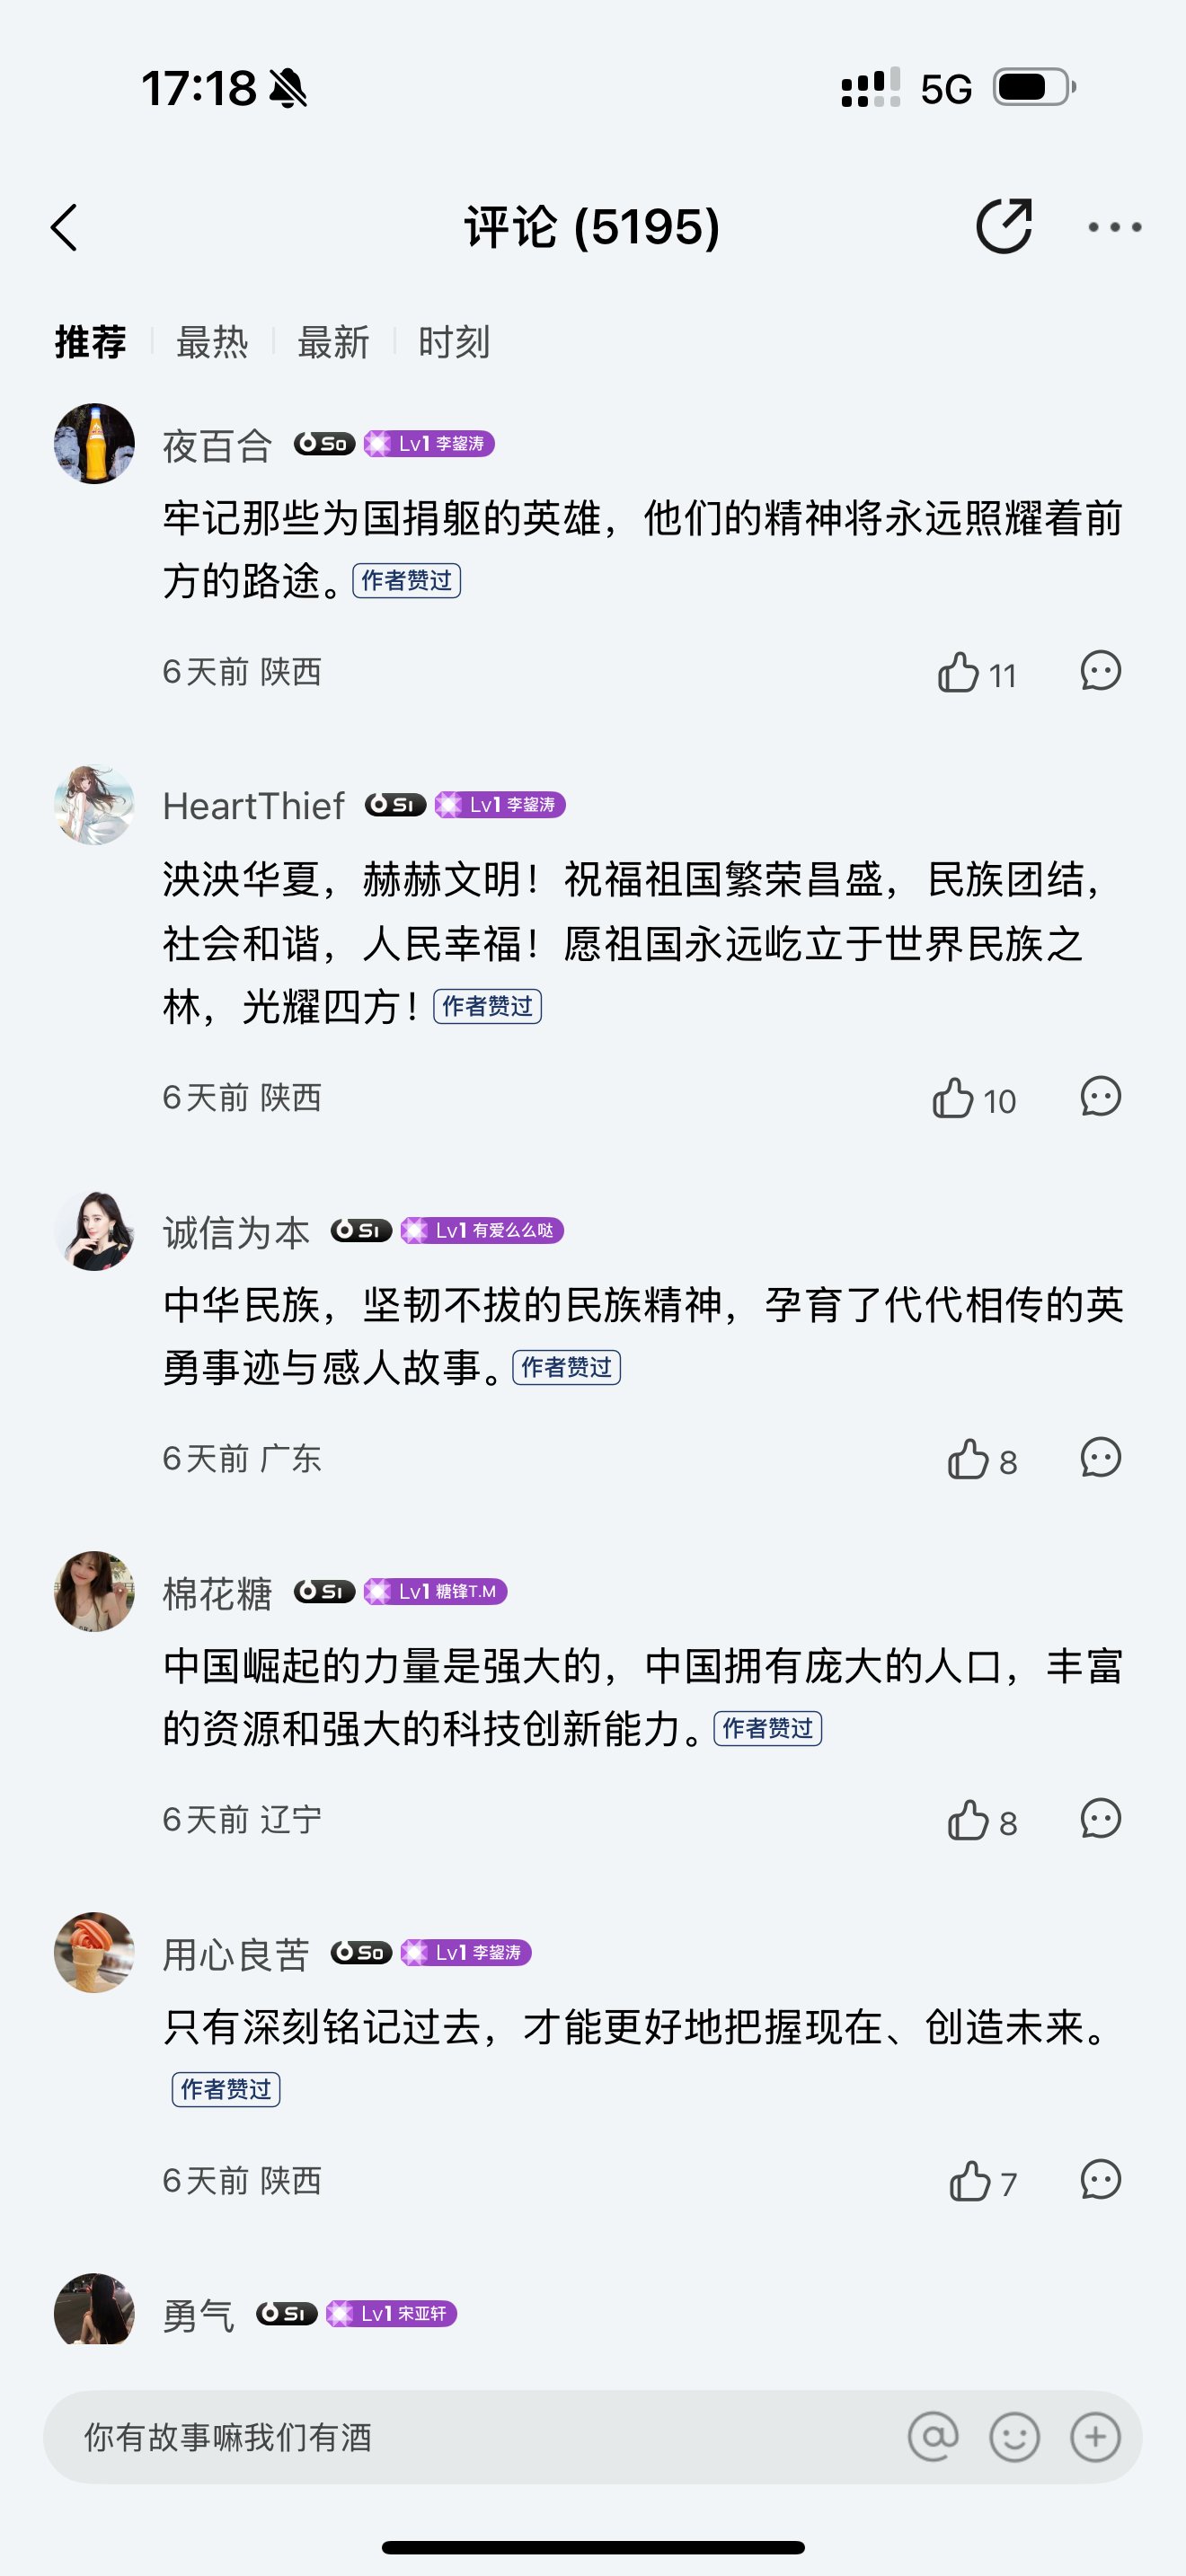Like HeartThief's comment with 10 likes

(x=953, y=1098)
